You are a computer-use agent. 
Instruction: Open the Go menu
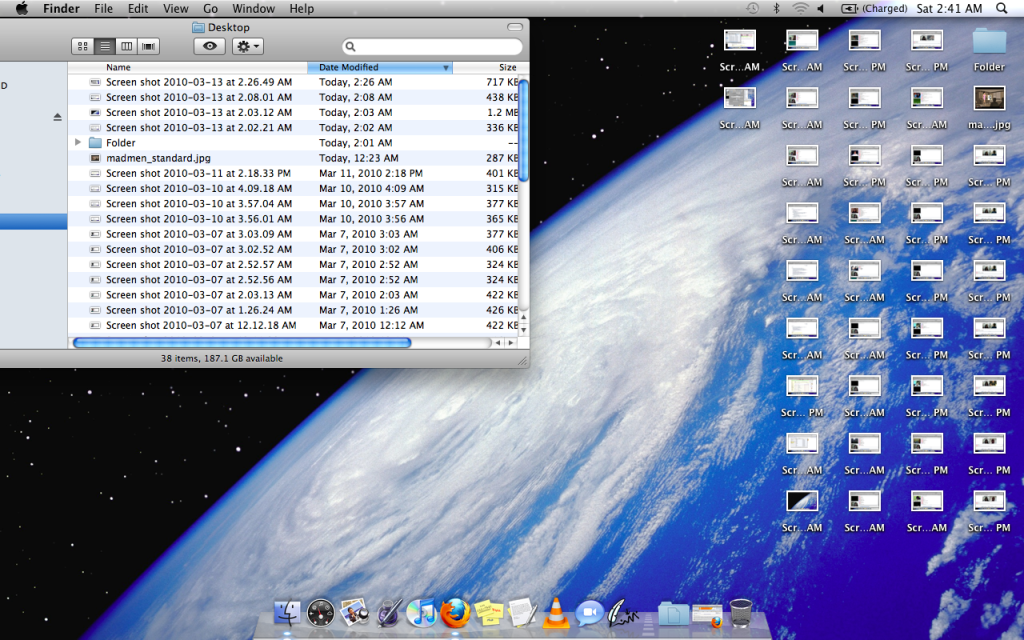pyautogui.click(x=210, y=8)
